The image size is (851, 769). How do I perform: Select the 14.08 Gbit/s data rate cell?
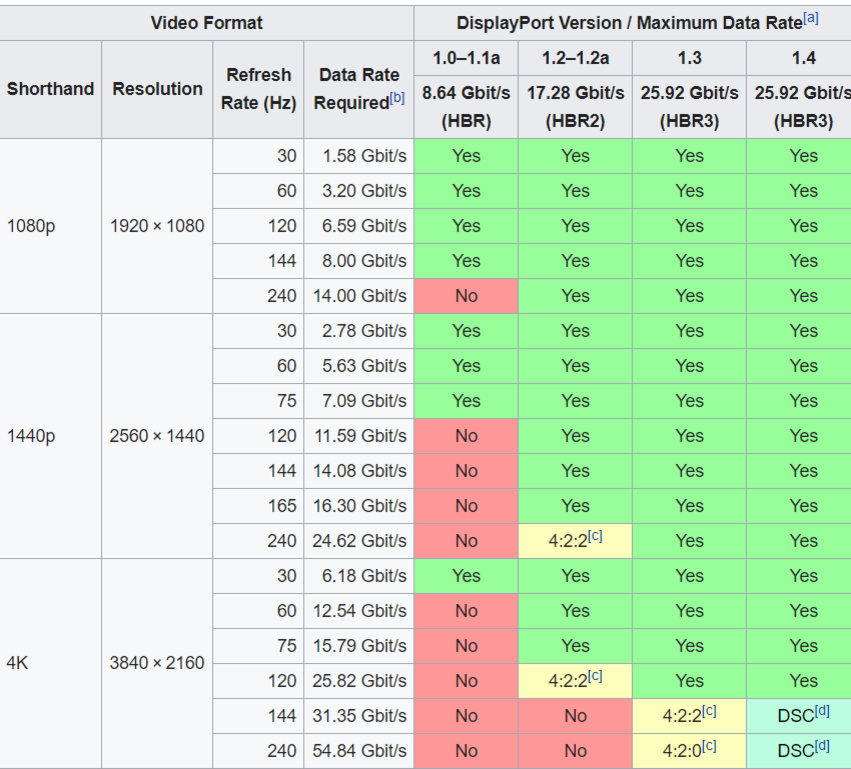[x=359, y=471]
